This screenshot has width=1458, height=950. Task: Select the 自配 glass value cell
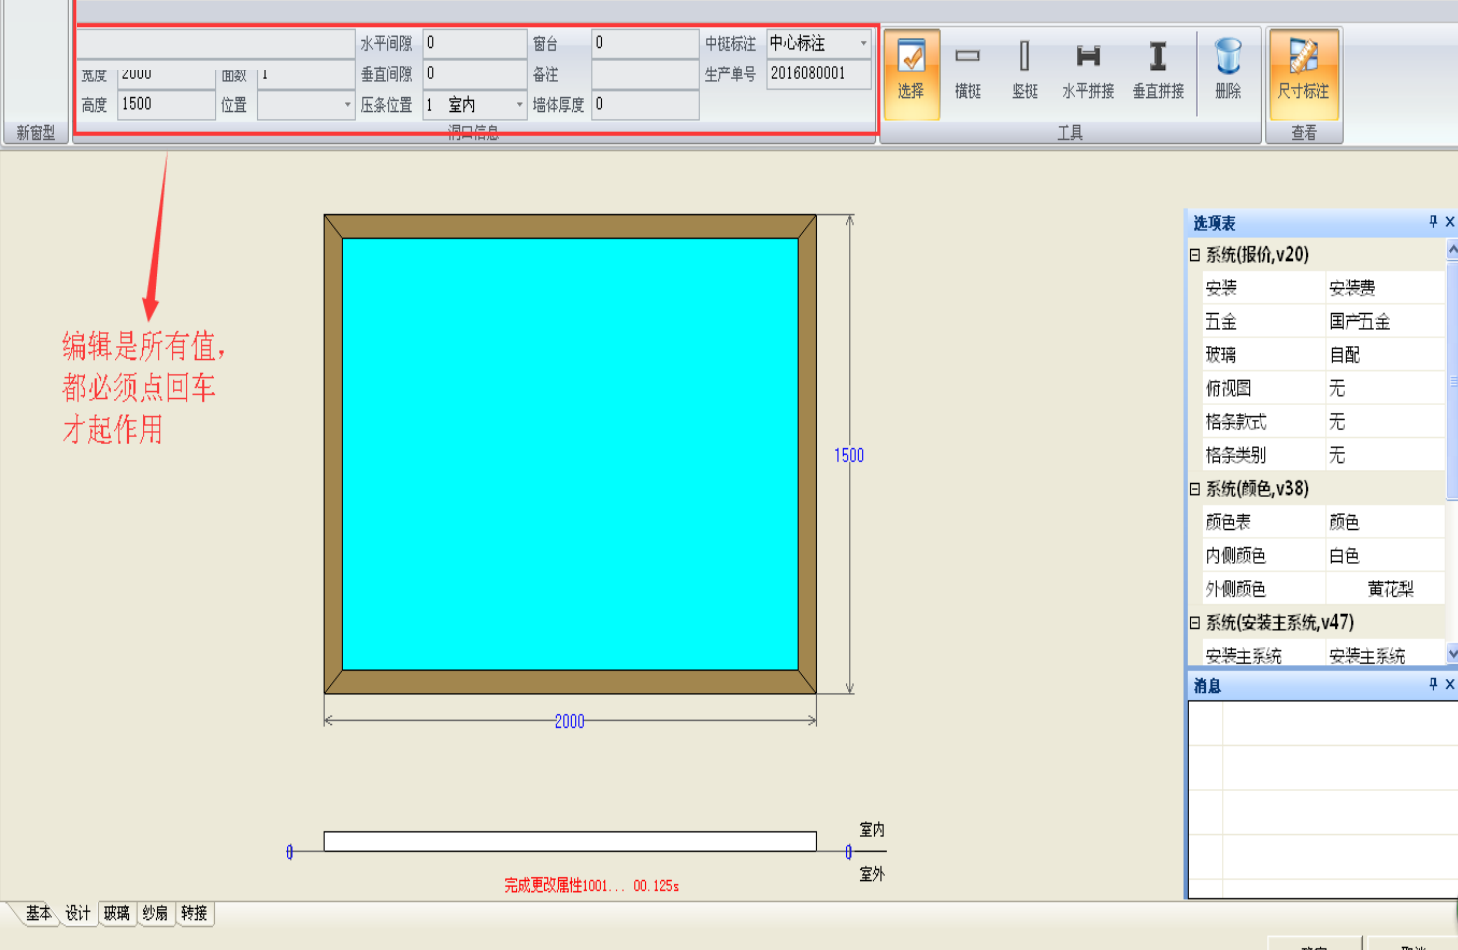click(x=1385, y=355)
